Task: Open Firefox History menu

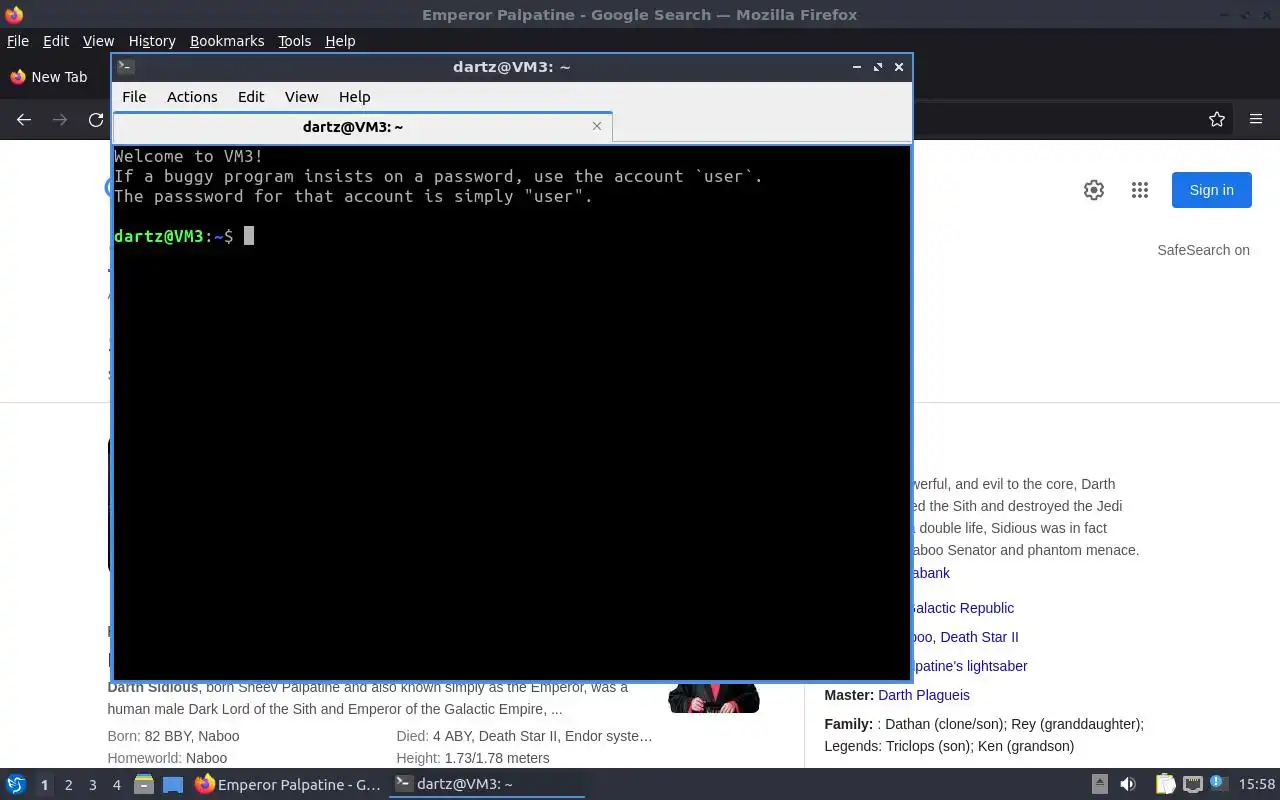Action: [x=152, y=41]
